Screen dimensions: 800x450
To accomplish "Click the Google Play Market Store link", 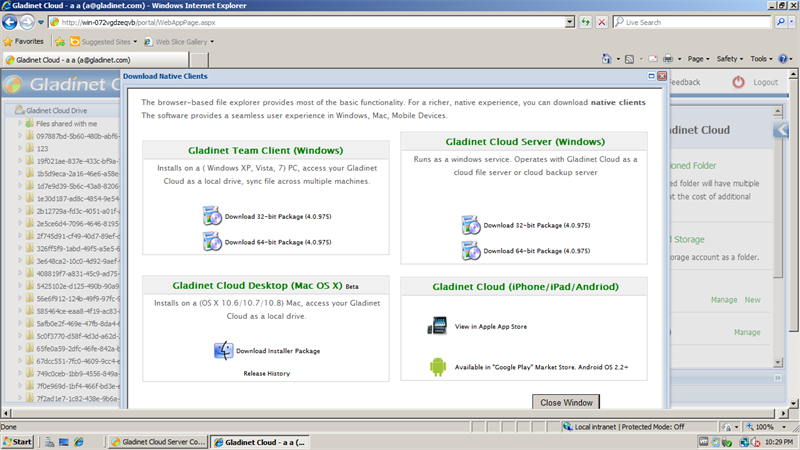I will (x=541, y=367).
